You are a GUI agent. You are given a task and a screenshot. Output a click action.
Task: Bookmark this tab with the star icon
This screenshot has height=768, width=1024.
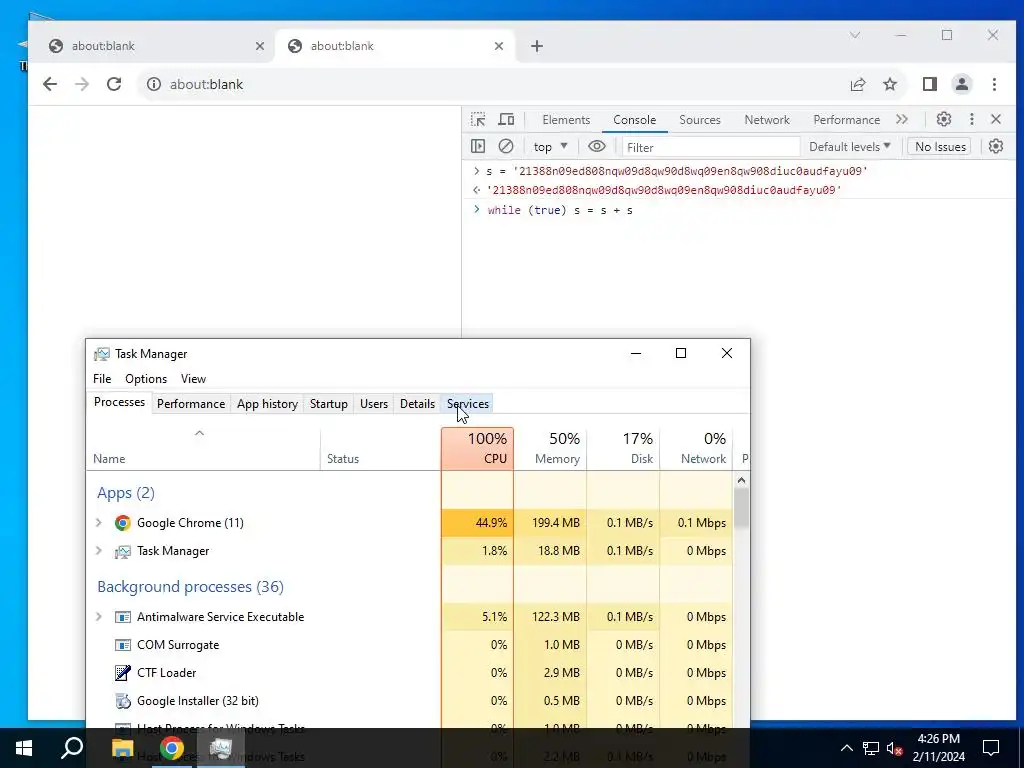889,84
